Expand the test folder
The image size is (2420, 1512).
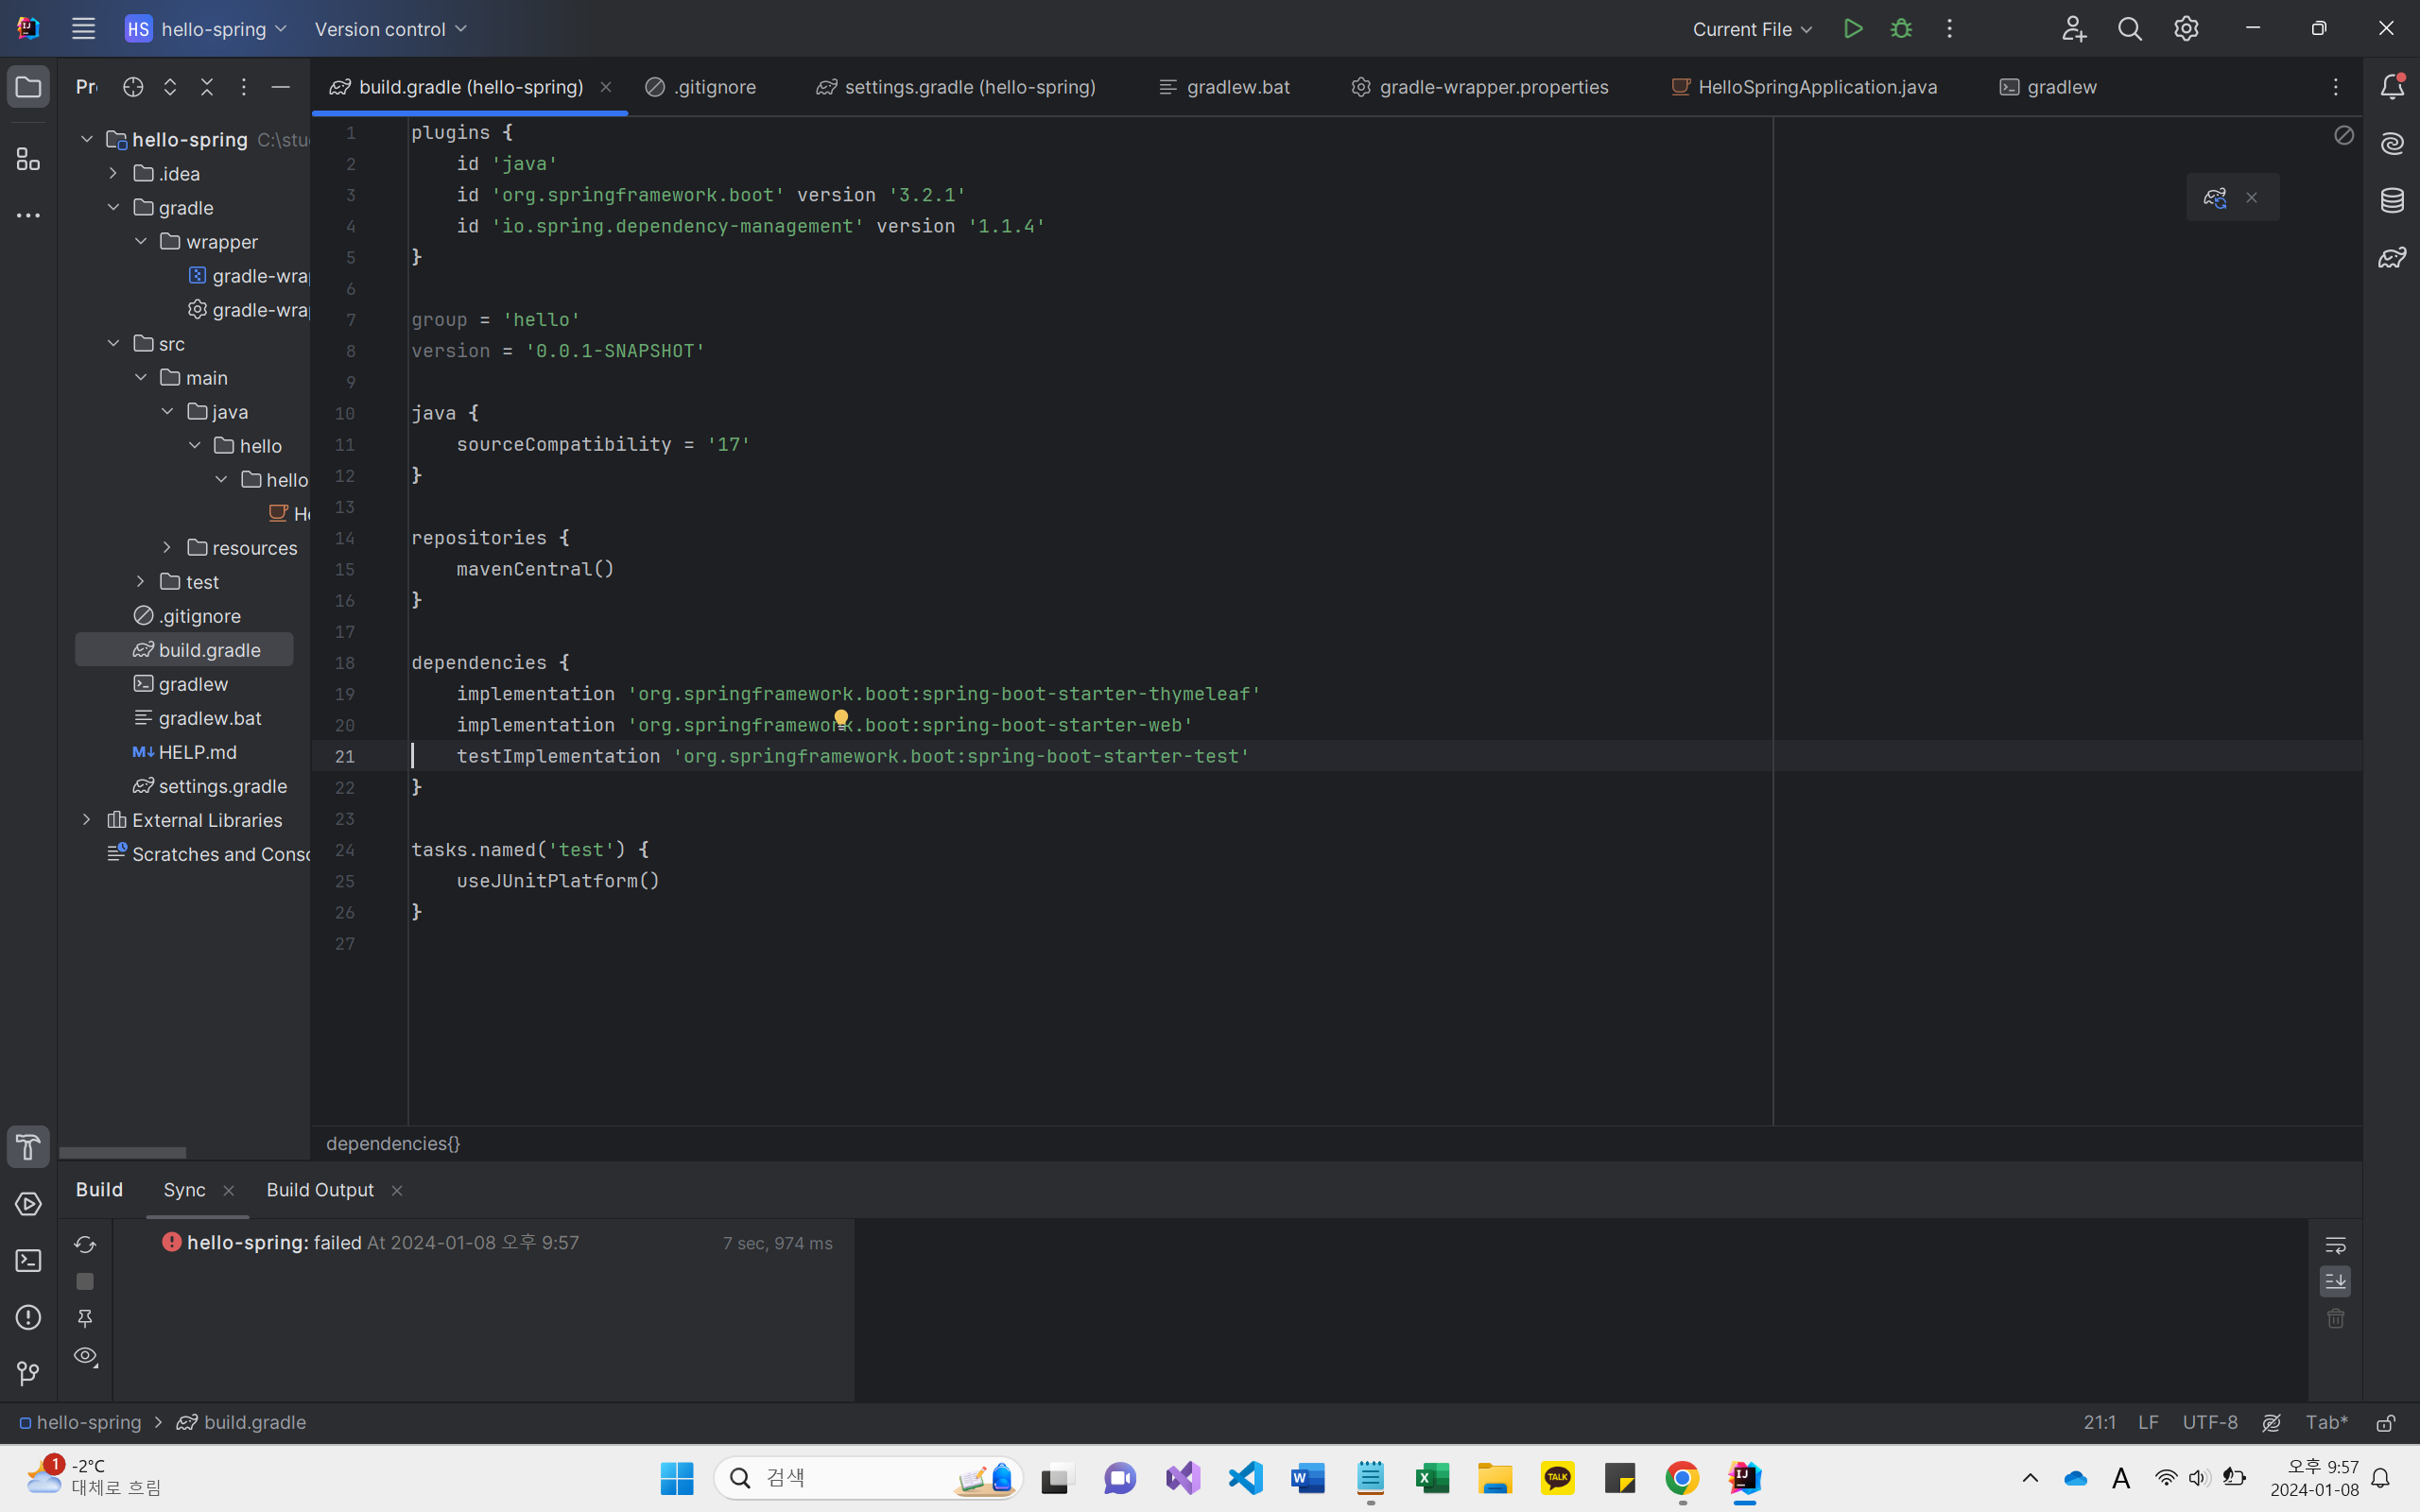140,581
